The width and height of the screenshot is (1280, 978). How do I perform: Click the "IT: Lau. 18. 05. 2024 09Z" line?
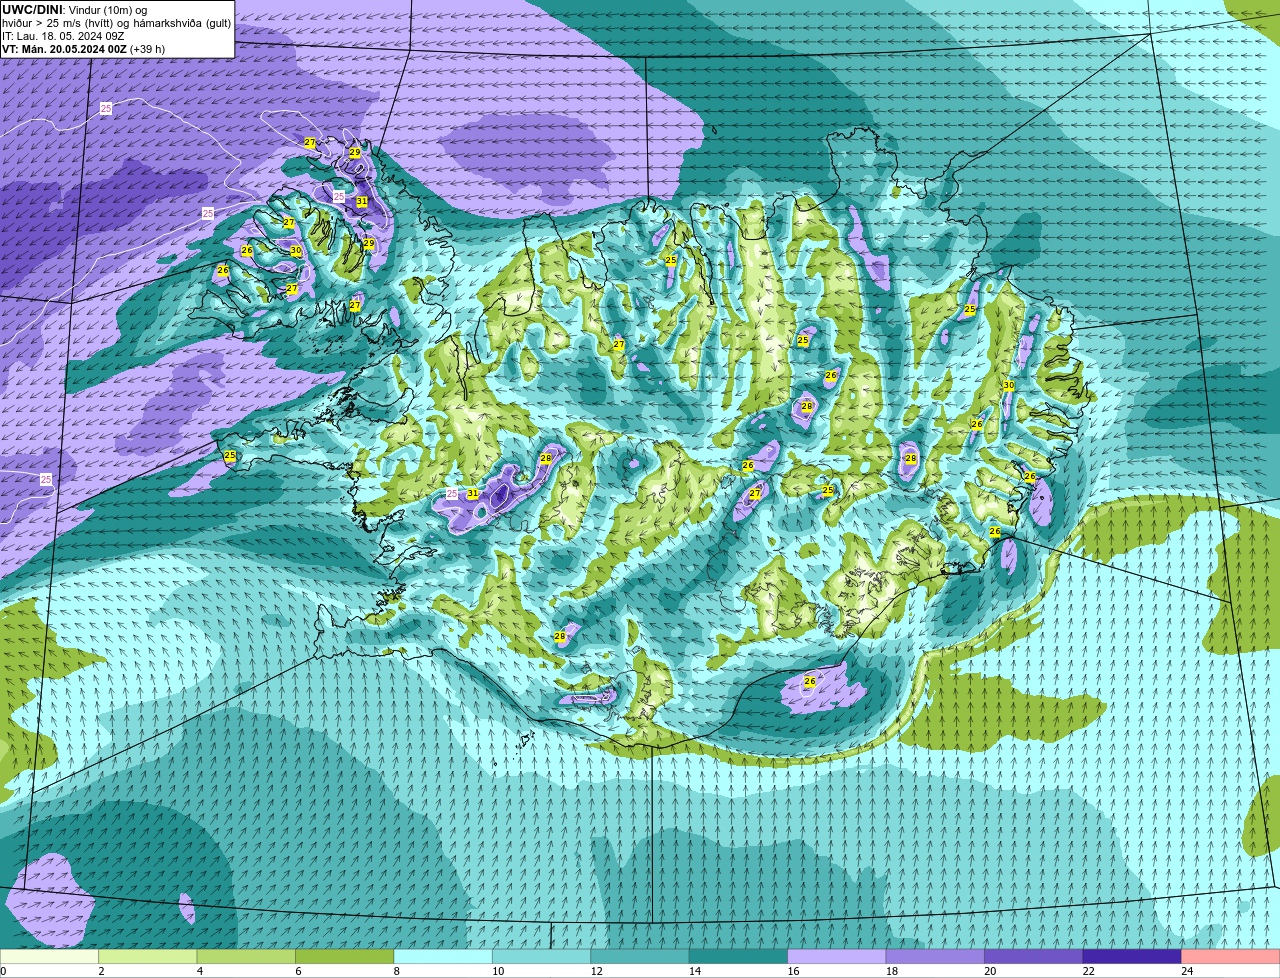point(64,36)
